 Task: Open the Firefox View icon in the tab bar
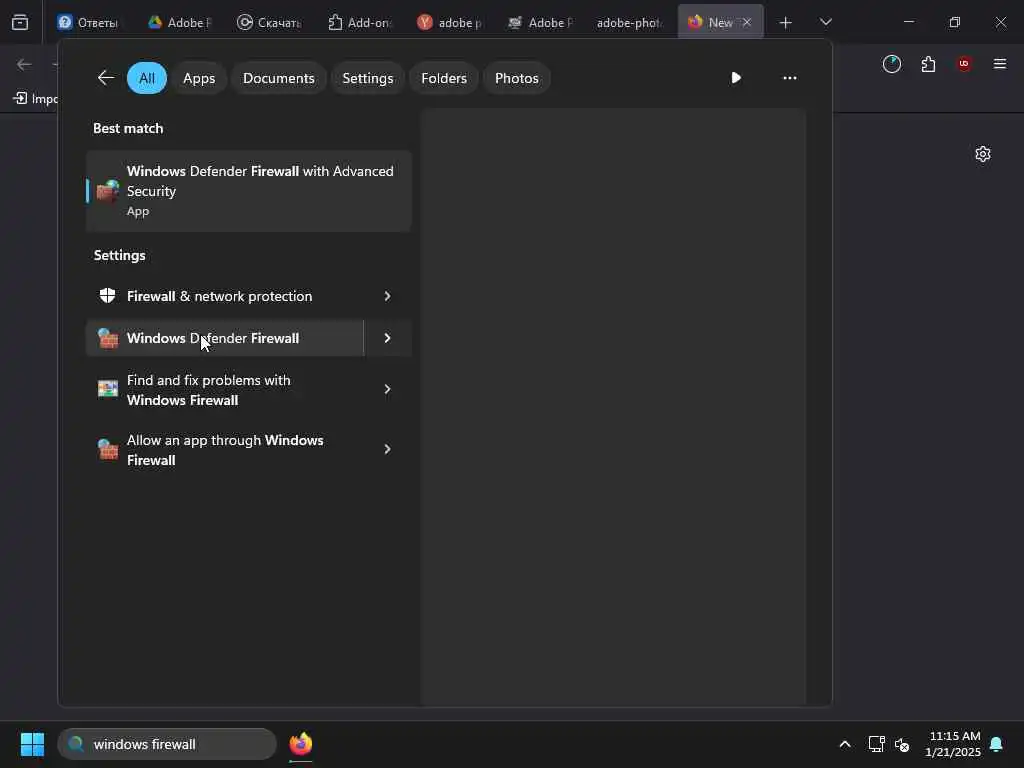20,22
